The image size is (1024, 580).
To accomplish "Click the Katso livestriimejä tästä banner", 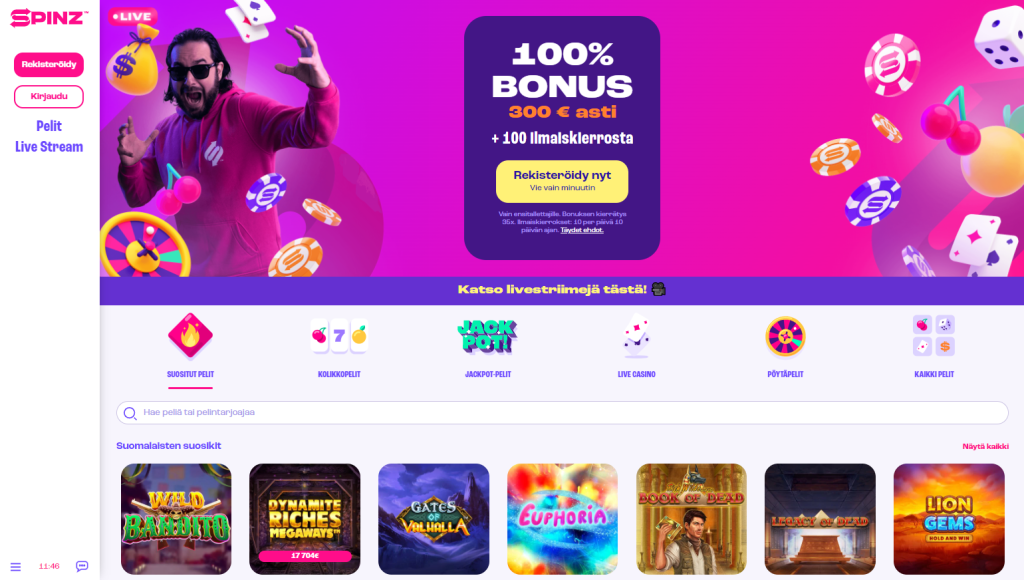I will pyautogui.click(x=562, y=290).
